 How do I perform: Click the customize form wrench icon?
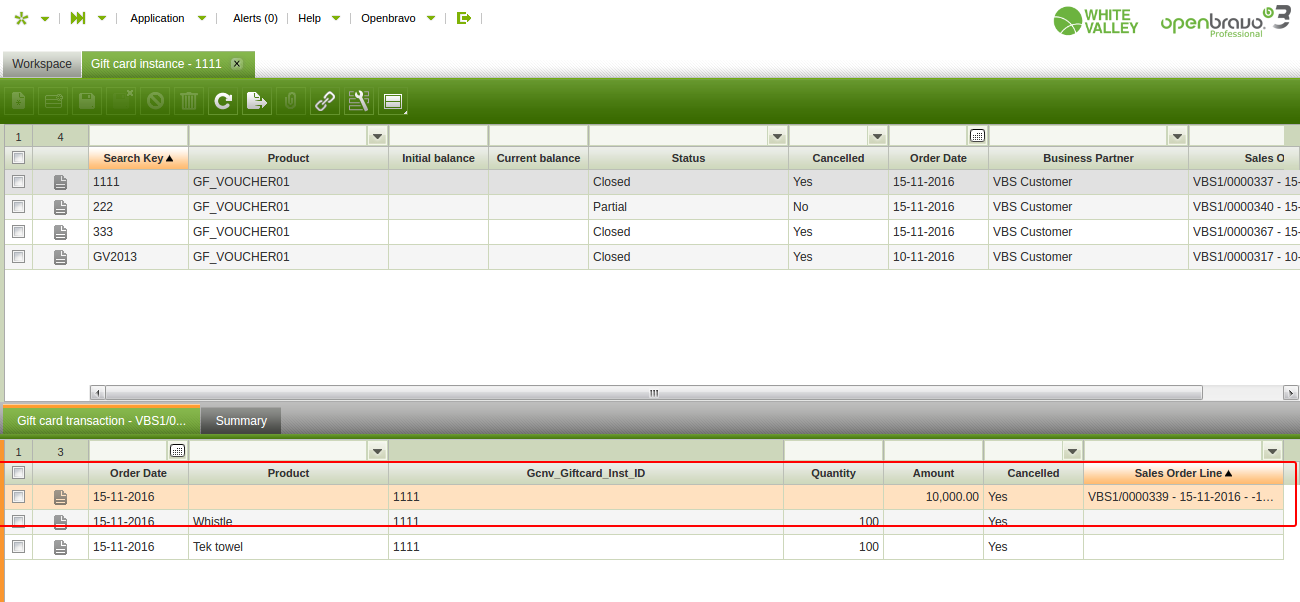point(359,100)
